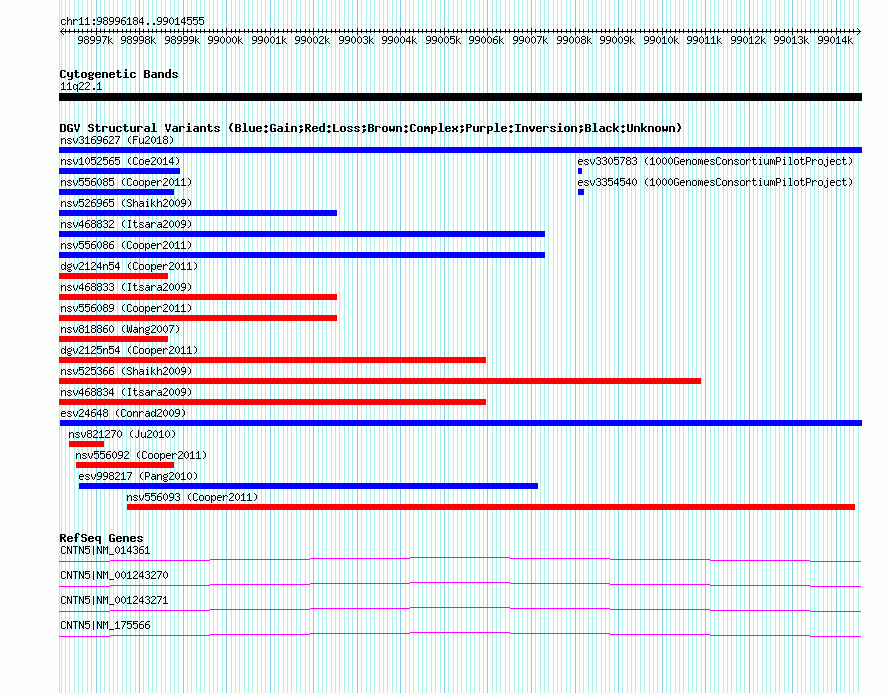Viewport: 890px width, 693px height.
Task: Select the nsv525366 long red loss bar
Action: 380,381
